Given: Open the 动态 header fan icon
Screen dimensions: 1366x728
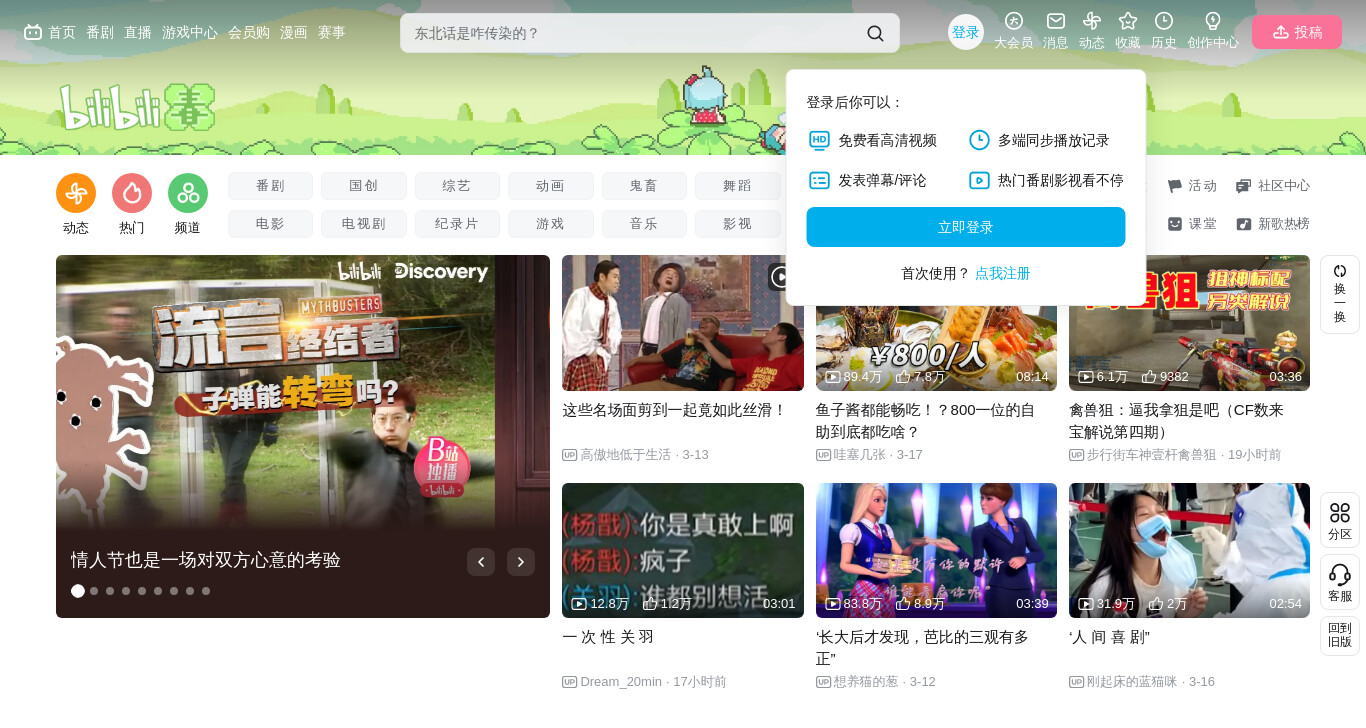Looking at the screenshot, I should click(x=1092, y=21).
